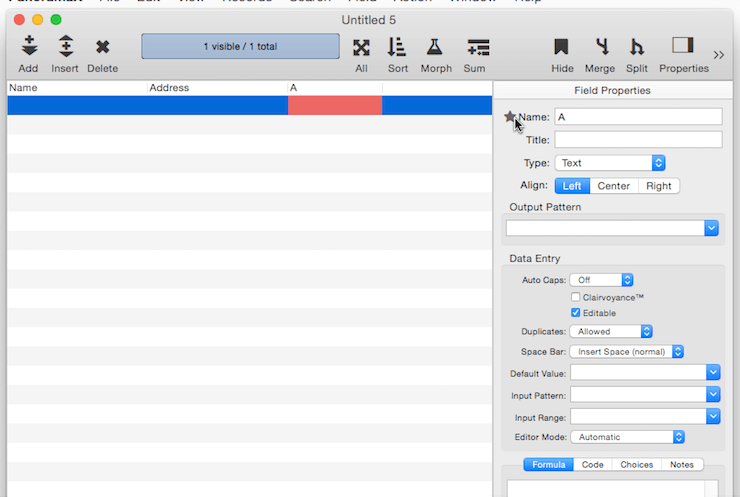Viewport: 740px width, 497px height.
Task: Click the Add record toolbar icon
Action: [x=29, y=47]
